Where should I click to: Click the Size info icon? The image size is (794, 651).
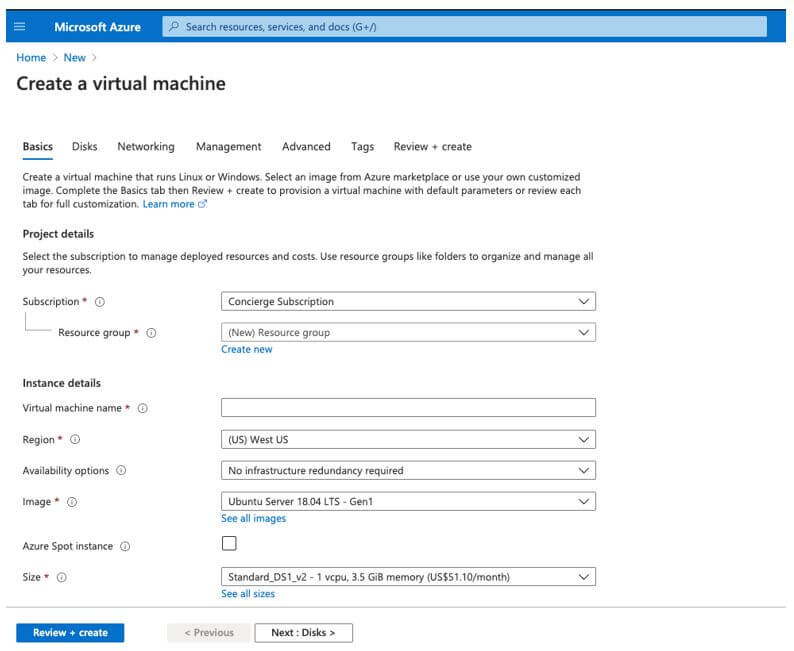point(62,578)
